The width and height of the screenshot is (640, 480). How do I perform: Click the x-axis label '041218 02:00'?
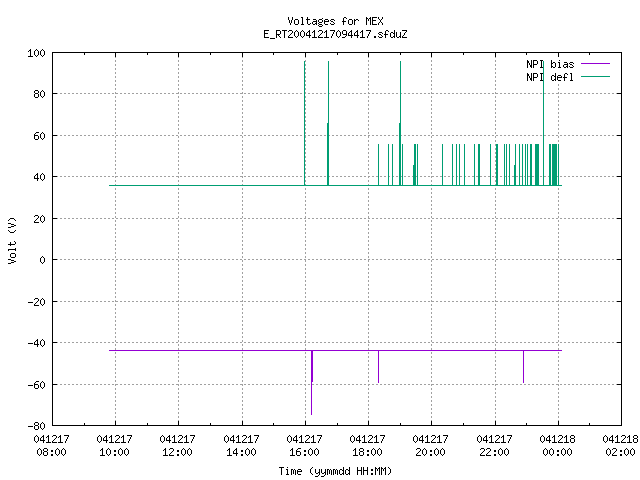[620, 446]
